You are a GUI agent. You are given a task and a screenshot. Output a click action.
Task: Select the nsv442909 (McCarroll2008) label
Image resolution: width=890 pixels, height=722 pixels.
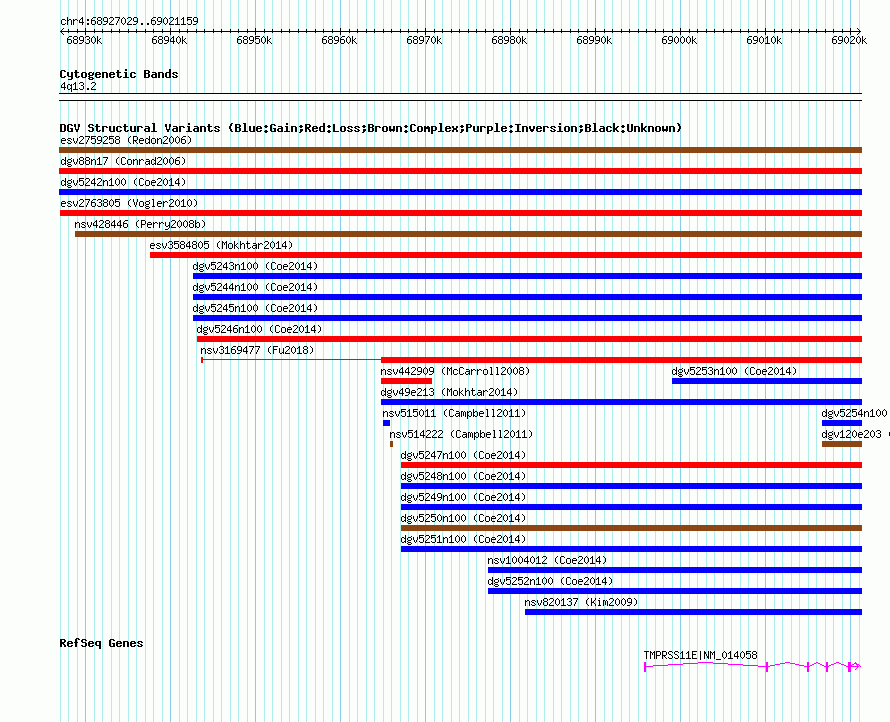pyautogui.click(x=455, y=371)
